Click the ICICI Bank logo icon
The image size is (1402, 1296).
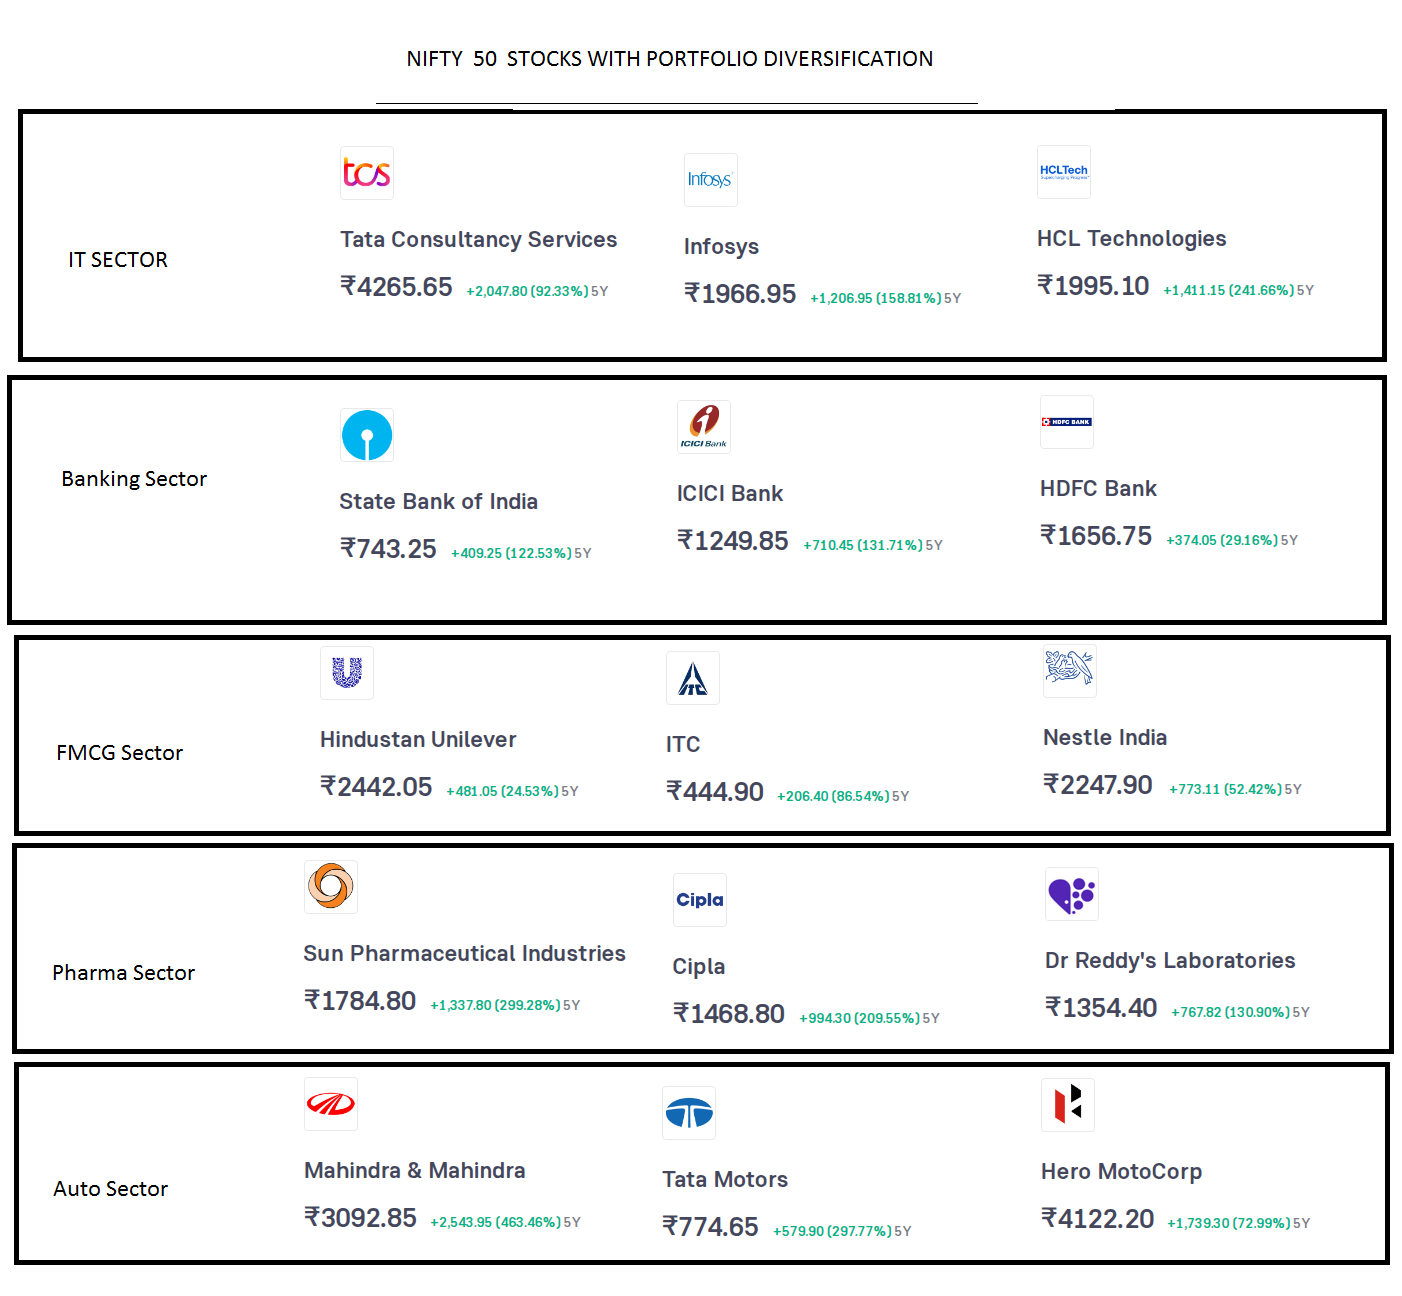tap(704, 427)
